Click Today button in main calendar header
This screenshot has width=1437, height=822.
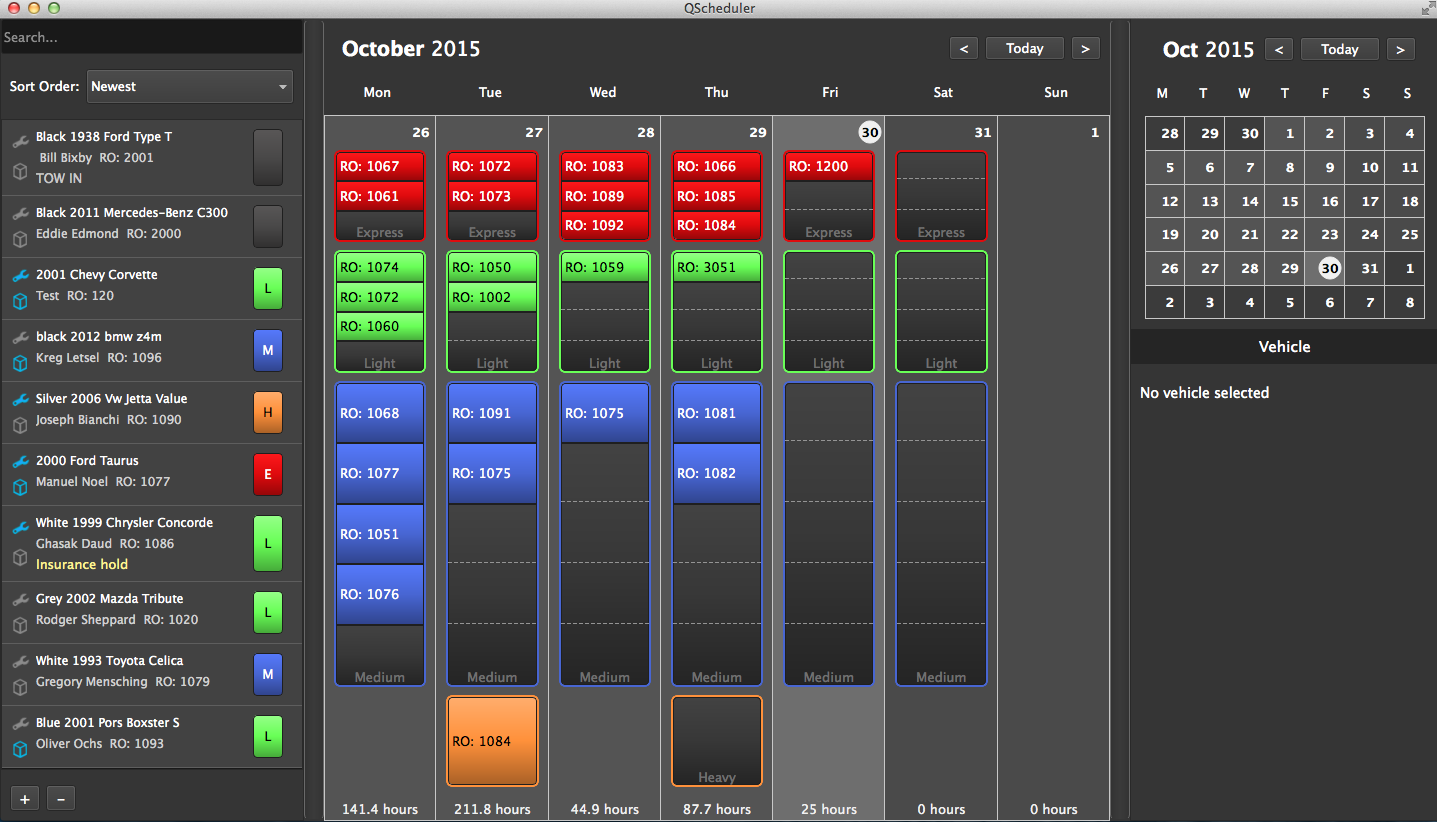click(1024, 48)
